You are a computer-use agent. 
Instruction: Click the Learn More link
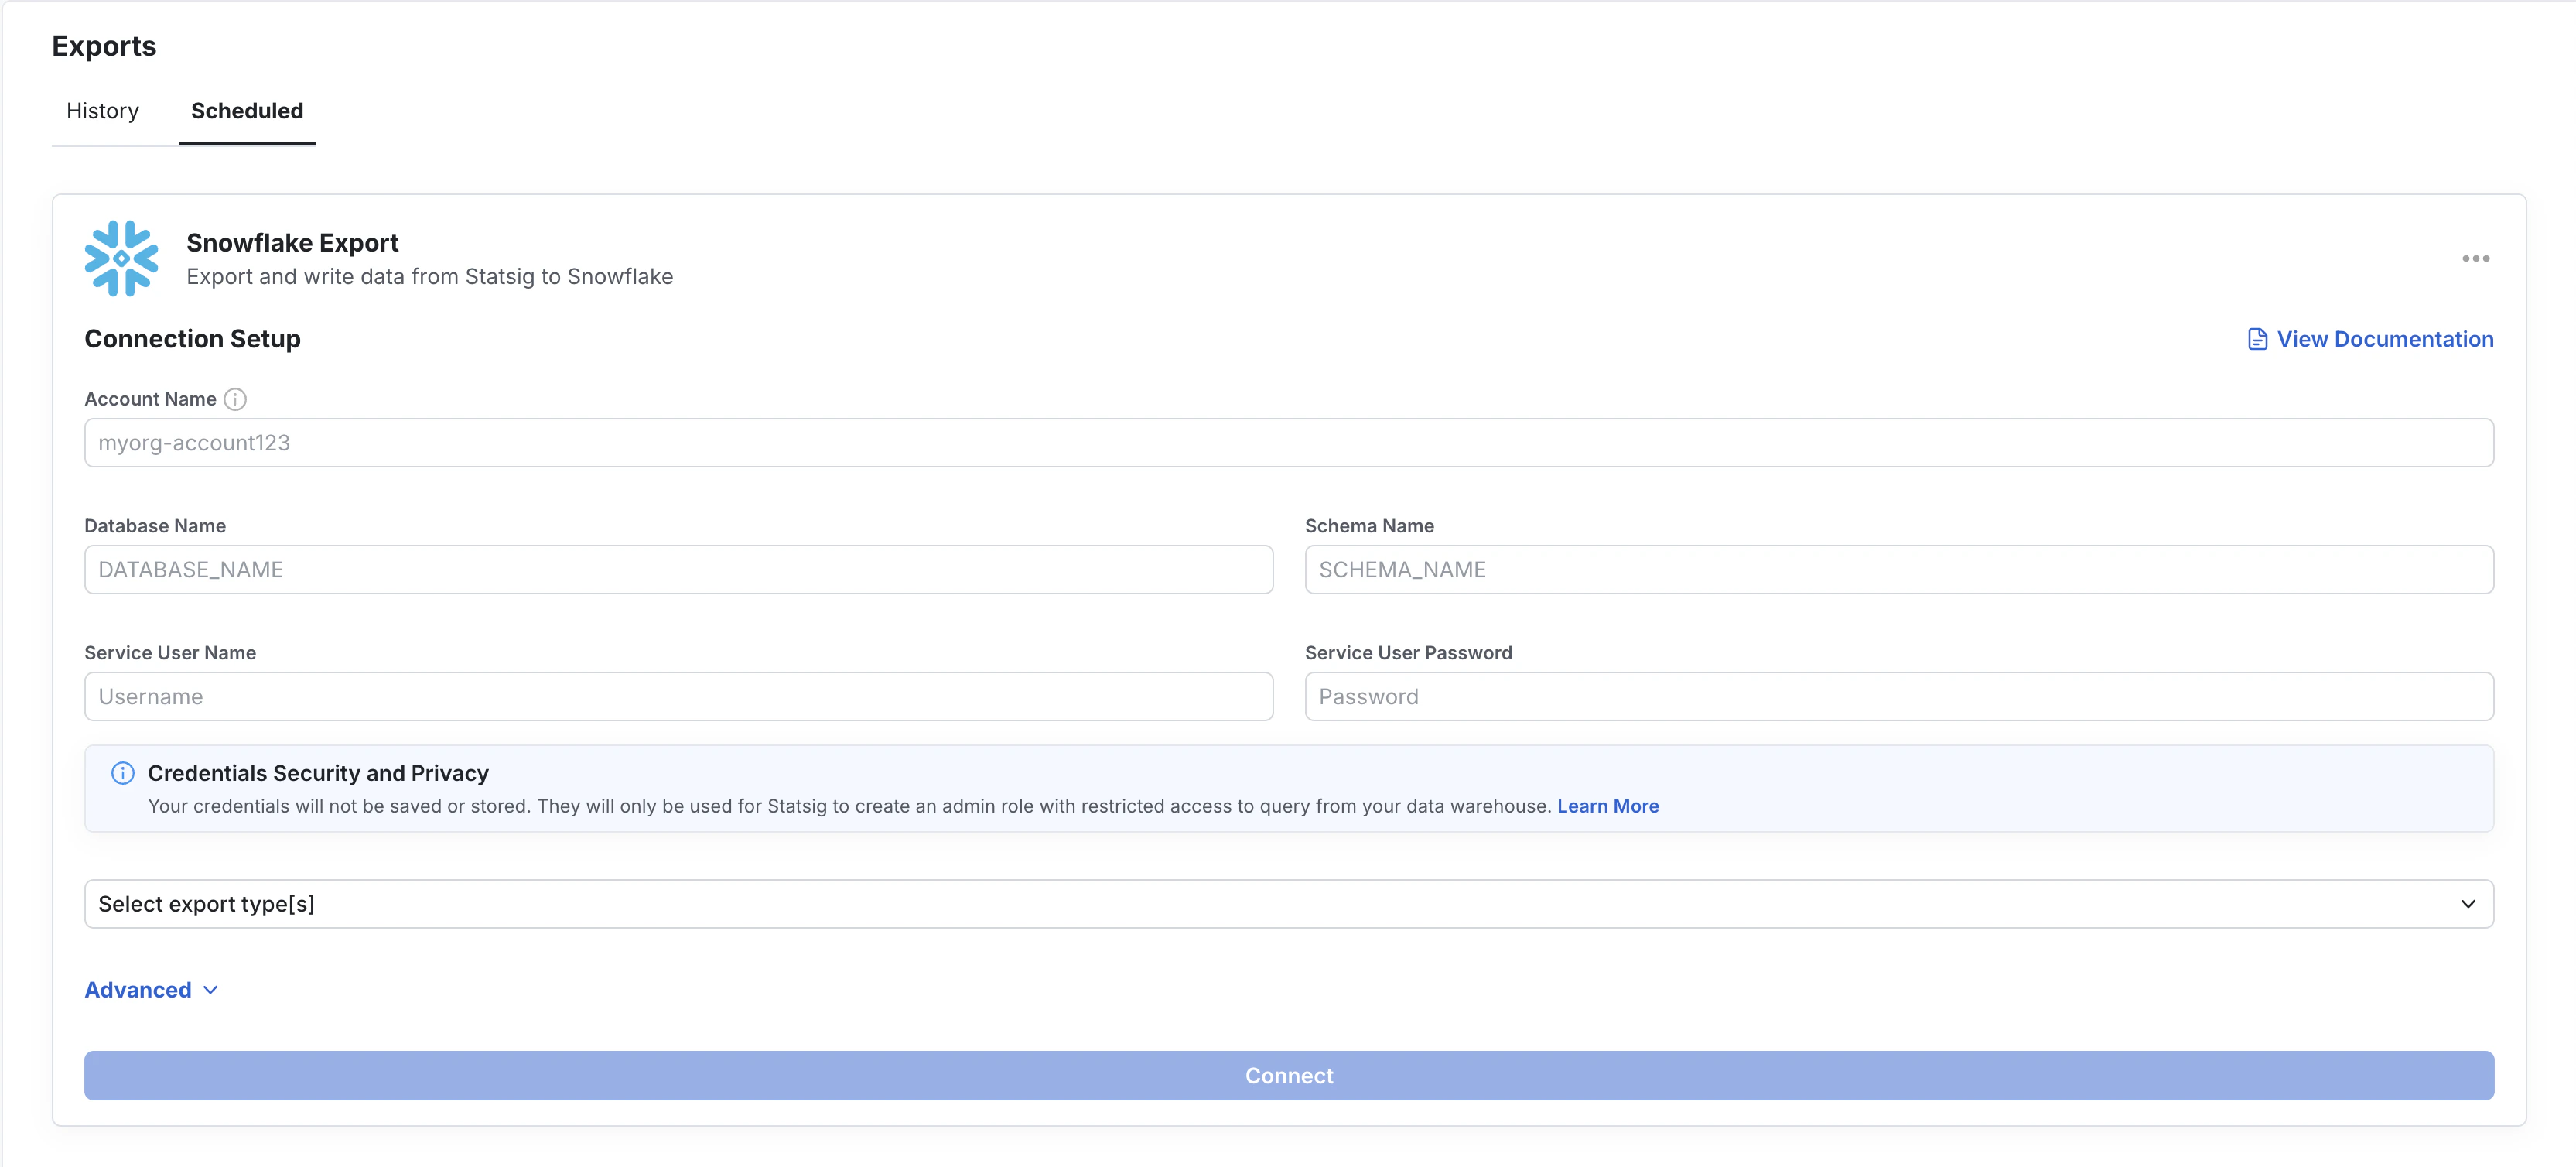tap(1607, 806)
